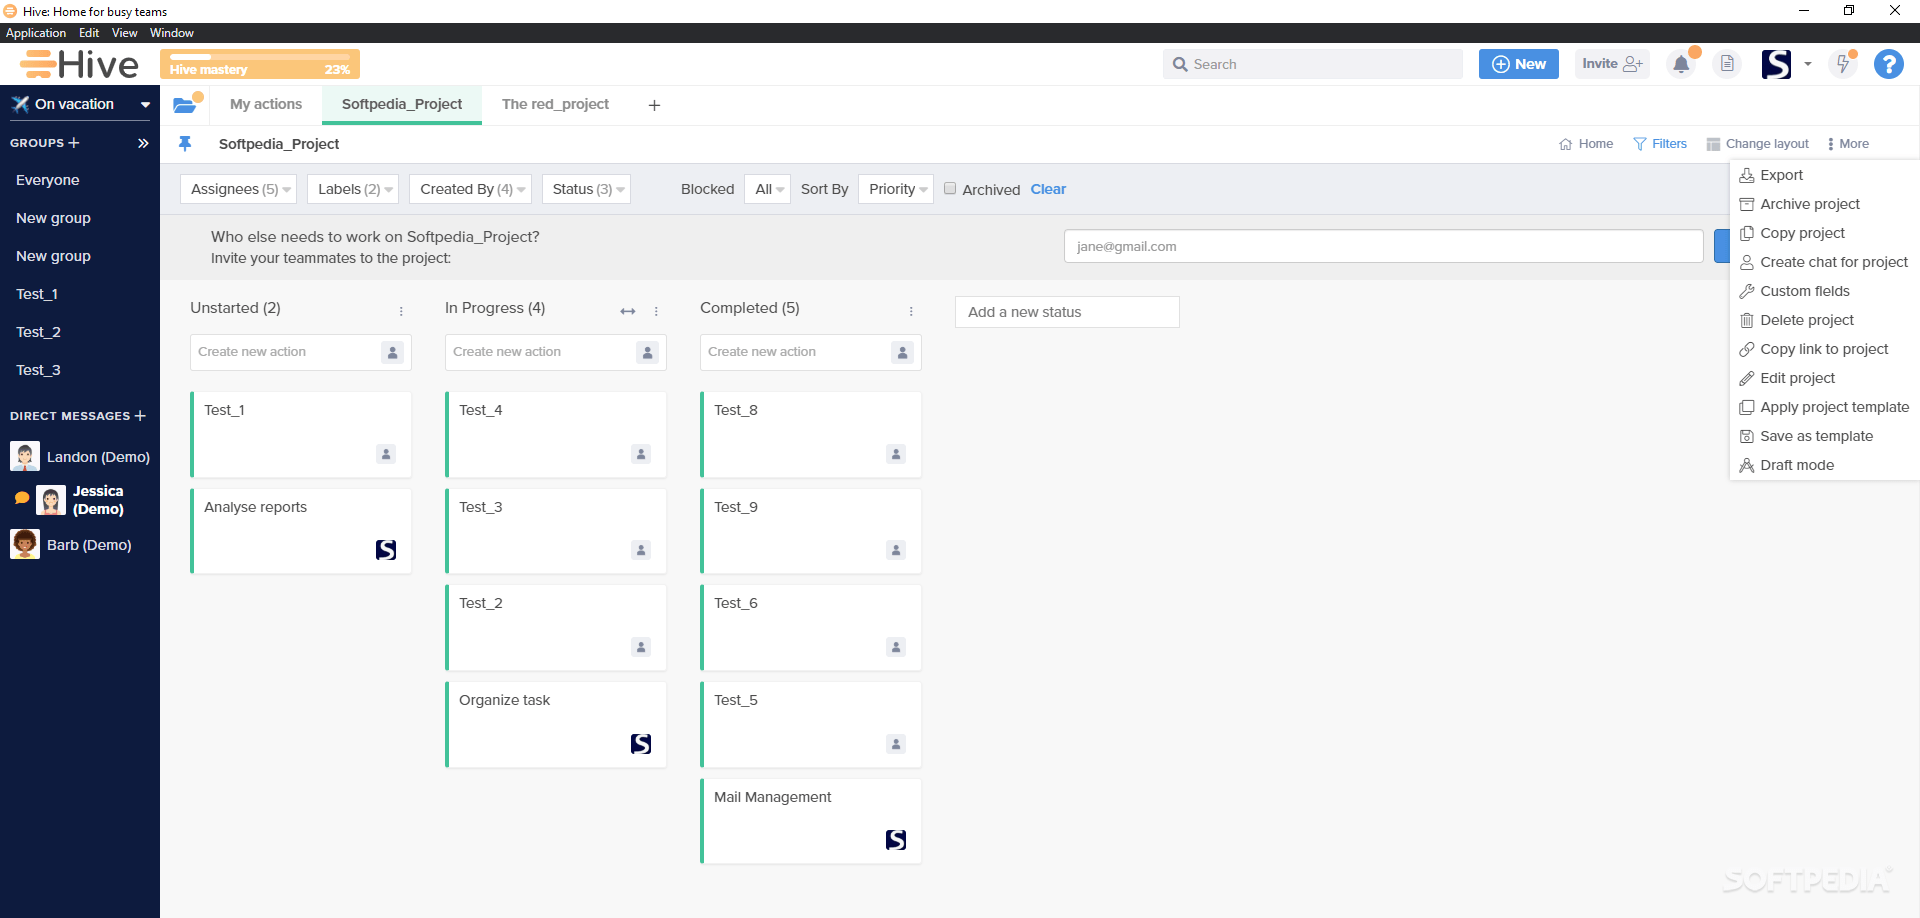The height and width of the screenshot is (918, 1920).
Task: Open Jessica (Demo) direct message
Action: 80,500
